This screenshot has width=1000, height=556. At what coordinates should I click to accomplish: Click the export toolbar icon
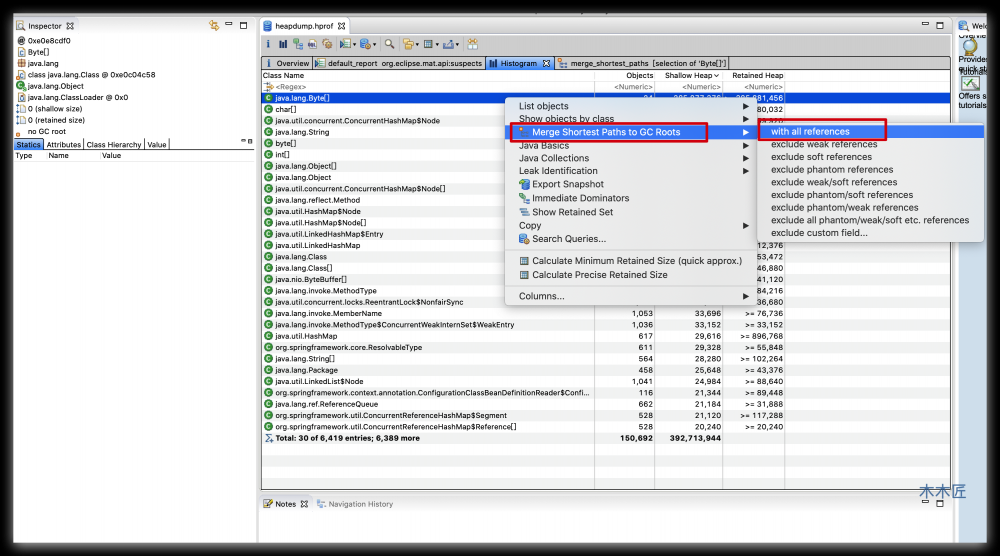pyautogui.click(x=448, y=45)
